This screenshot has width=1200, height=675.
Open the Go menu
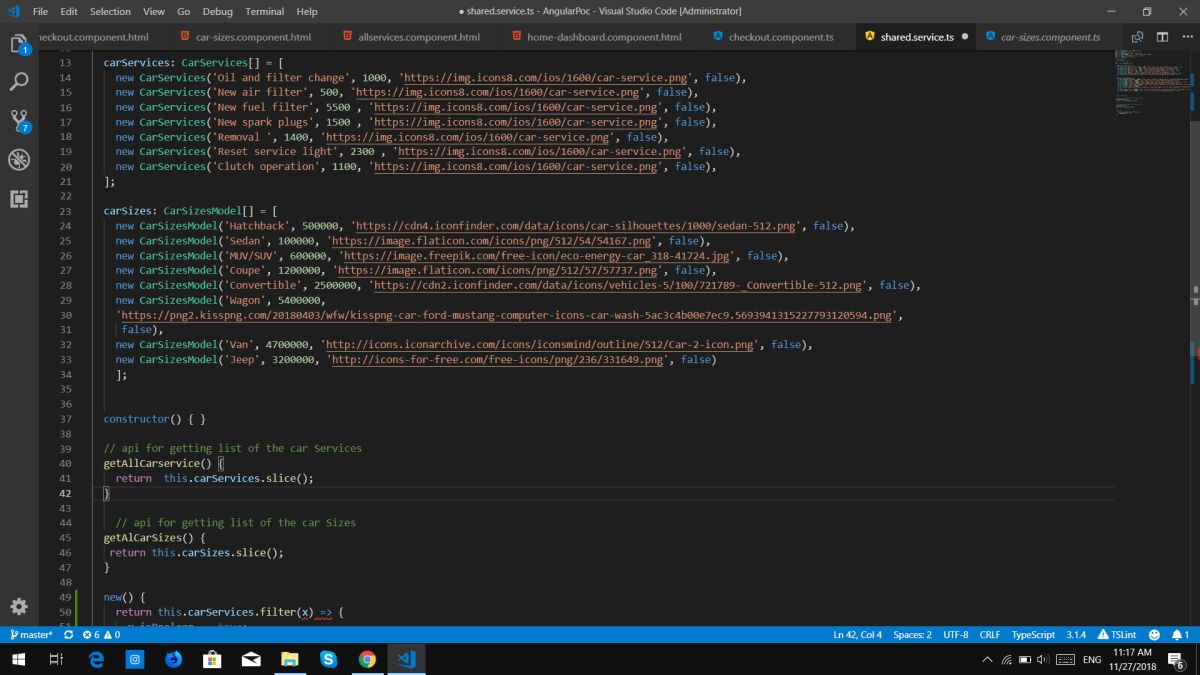[184, 11]
